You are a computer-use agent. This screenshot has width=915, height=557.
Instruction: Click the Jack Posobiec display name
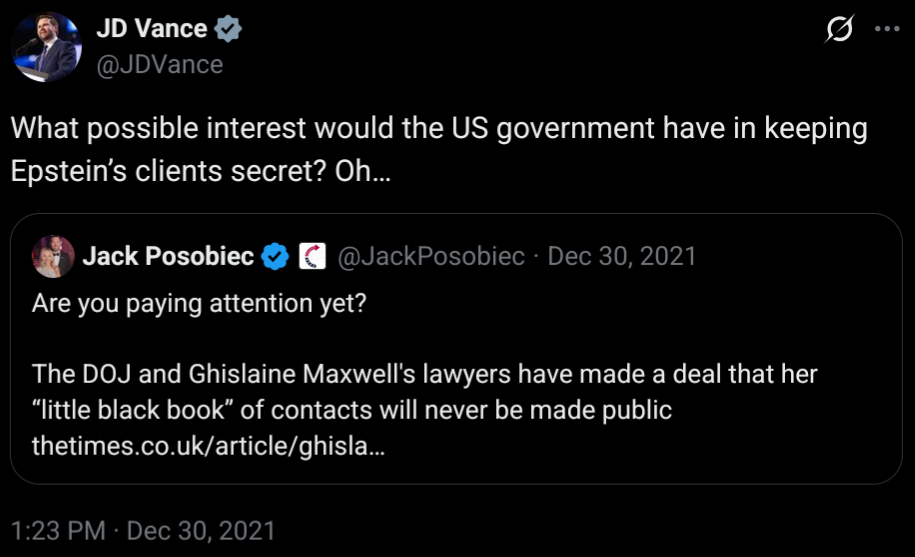pyautogui.click(x=167, y=257)
